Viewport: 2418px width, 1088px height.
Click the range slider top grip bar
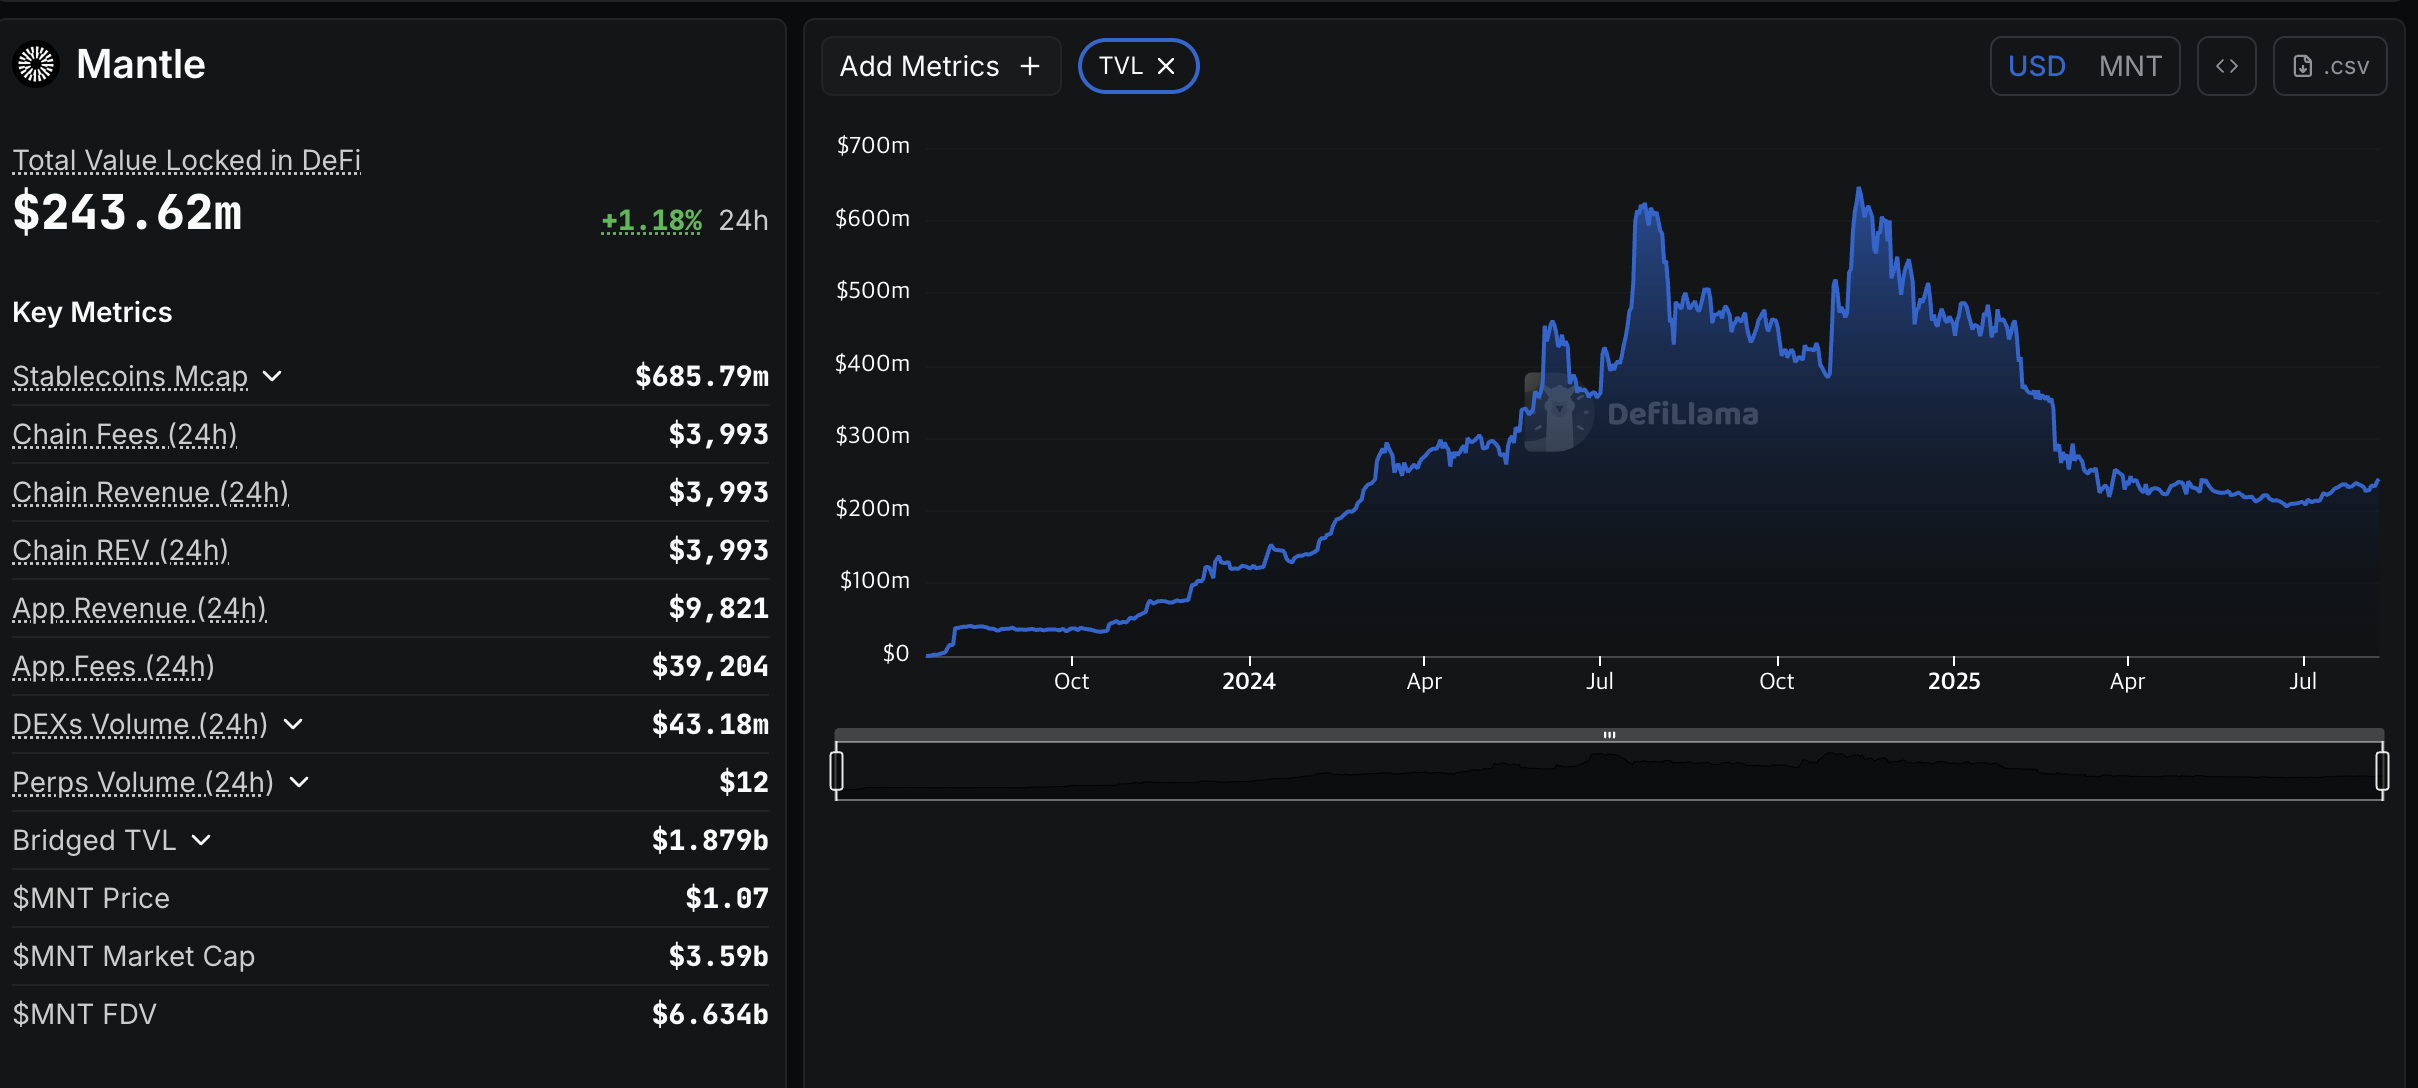[x=1609, y=735]
